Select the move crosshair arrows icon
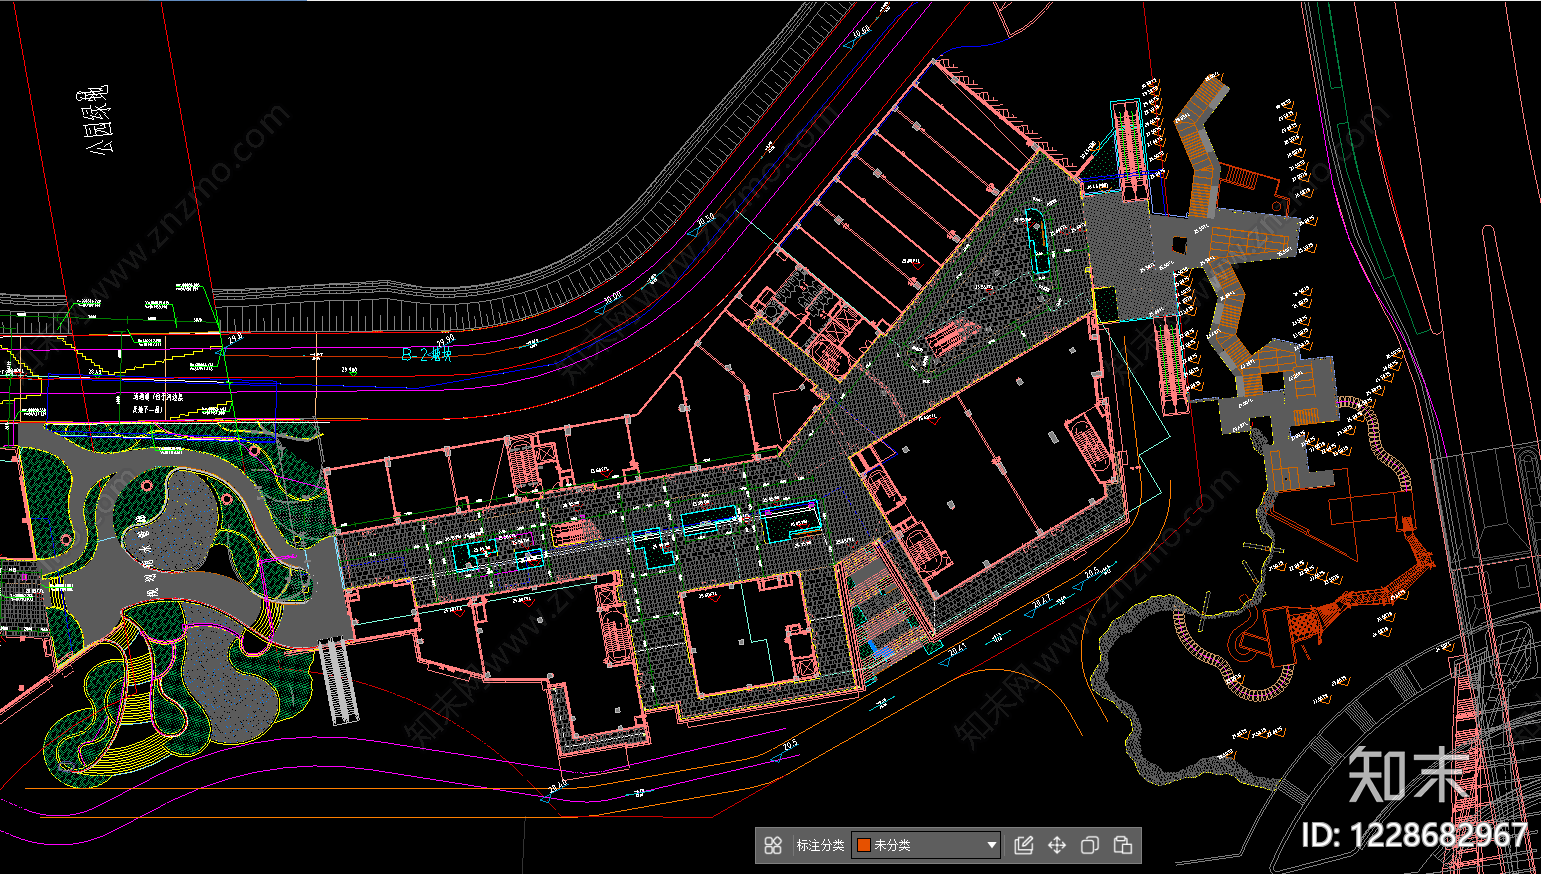1541x874 pixels. click(x=1056, y=845)
